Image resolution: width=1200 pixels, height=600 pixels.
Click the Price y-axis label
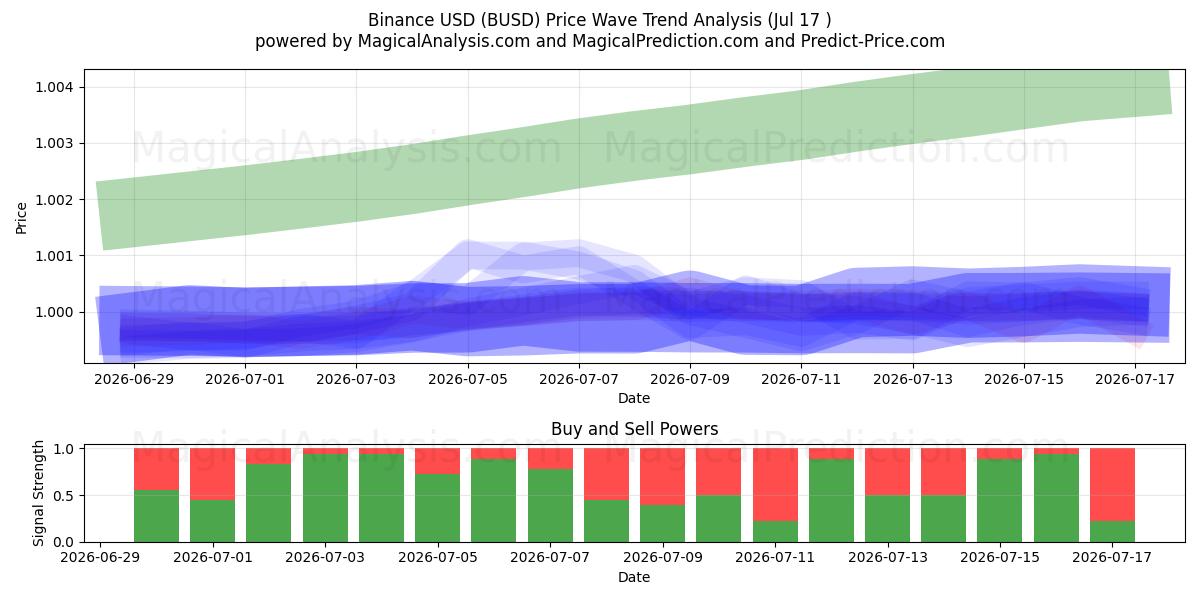click(22, 216)
